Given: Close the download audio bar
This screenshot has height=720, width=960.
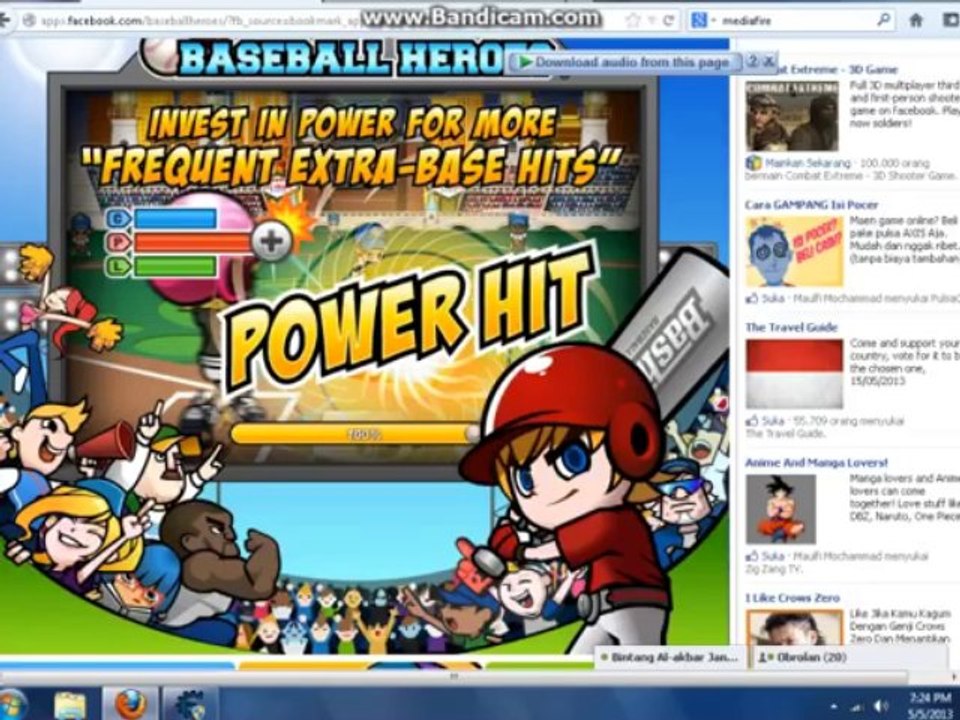Looking at the screenshot, I should (x=769, y=61).
